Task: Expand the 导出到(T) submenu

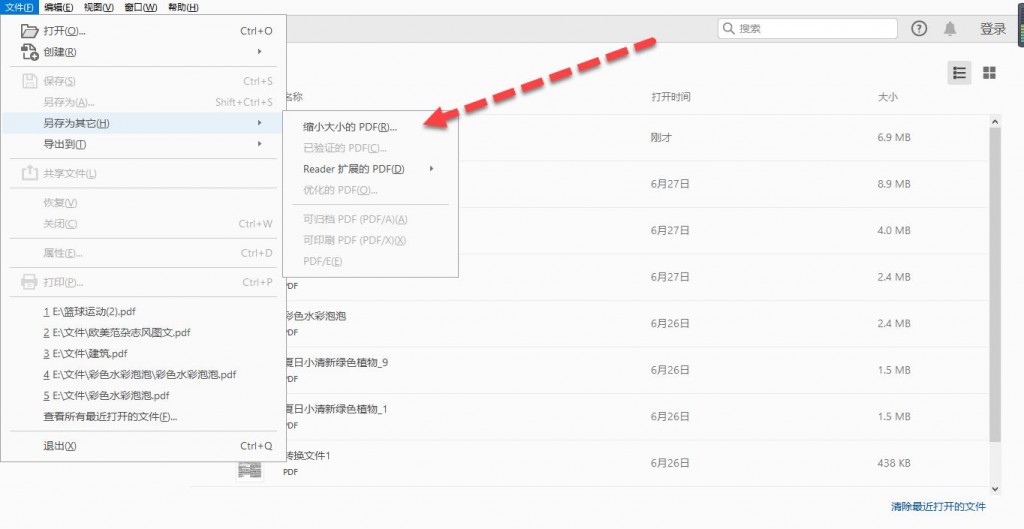Action: click(143, 144)
